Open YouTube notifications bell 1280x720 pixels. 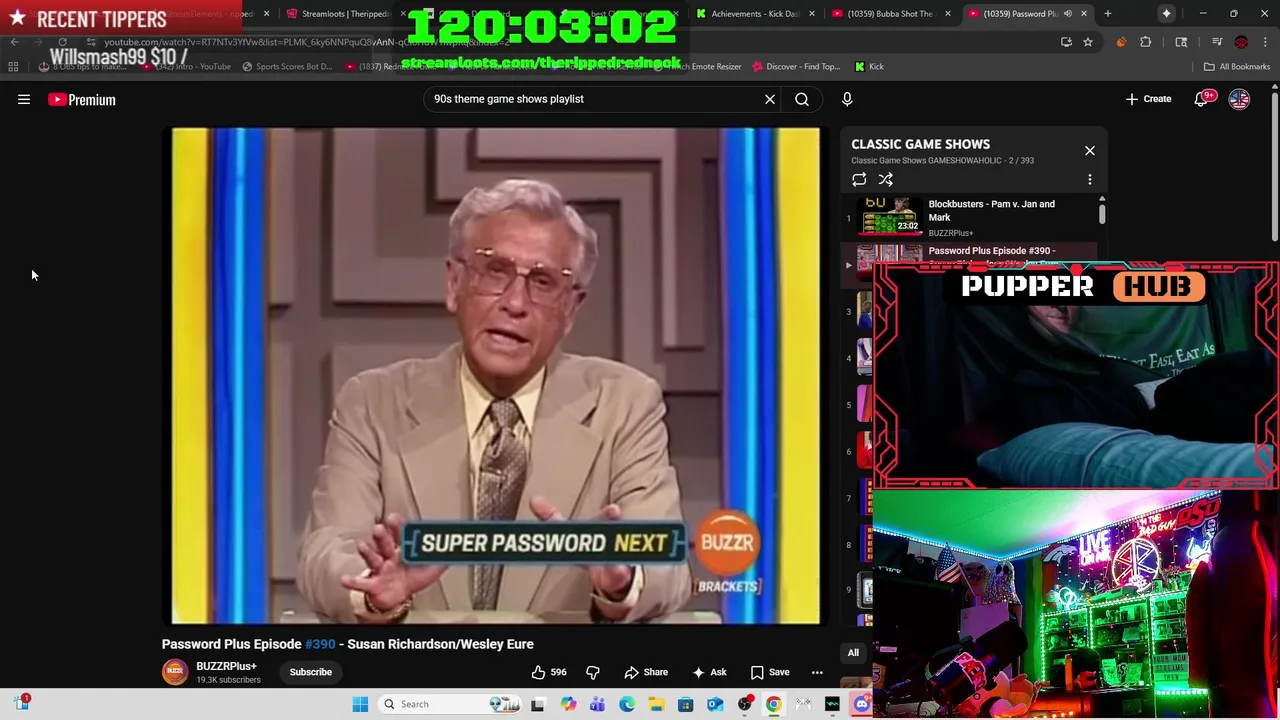(x=1201, y=99)
